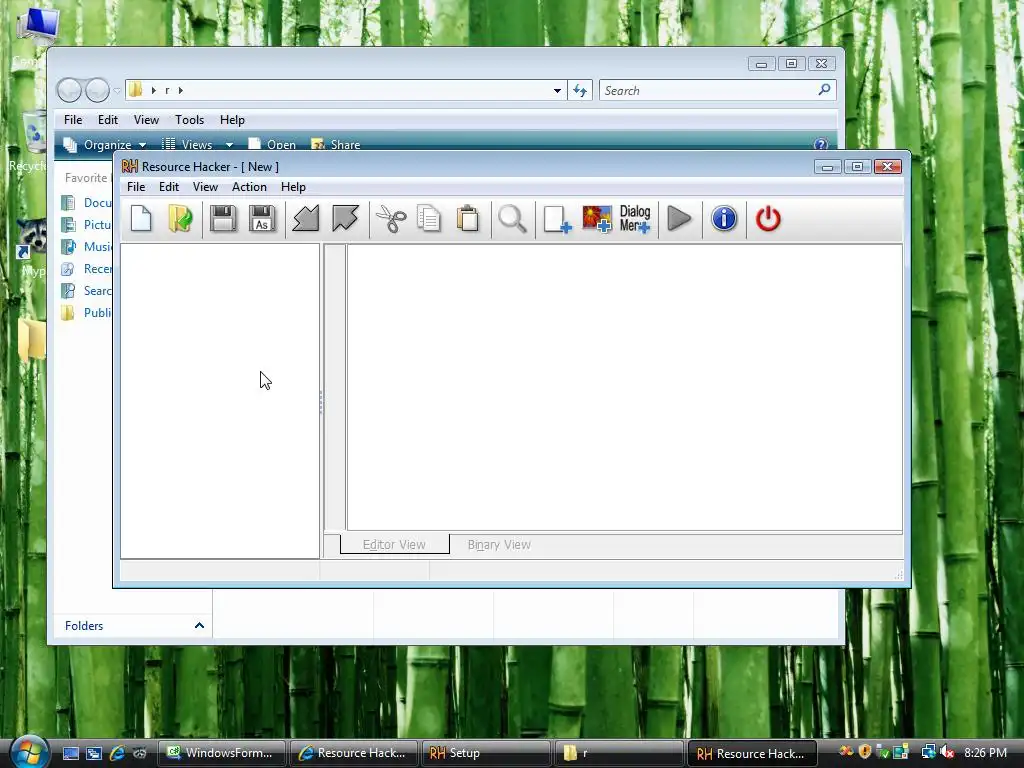This screenshot has height=768, width=1024.
Task: Click the refresh button beside the address bar
Action: tap(580, 90)
